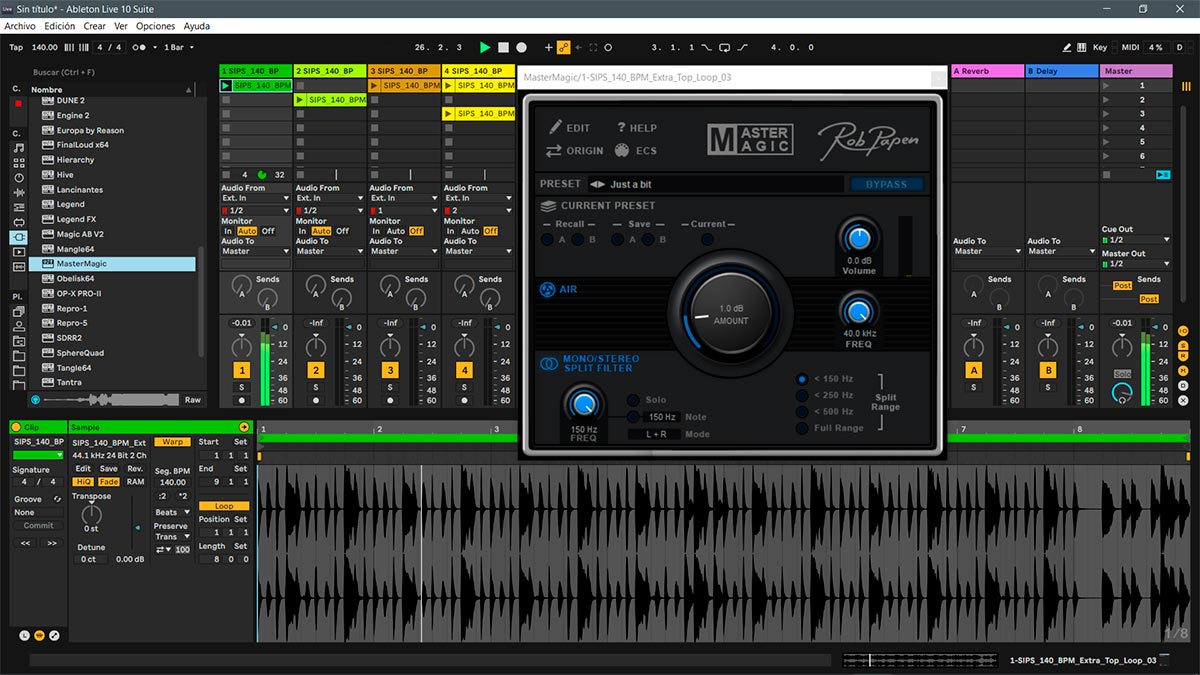Open ECS settings in MasterMagic
The image size is (1200, 675).
[621, 151]
